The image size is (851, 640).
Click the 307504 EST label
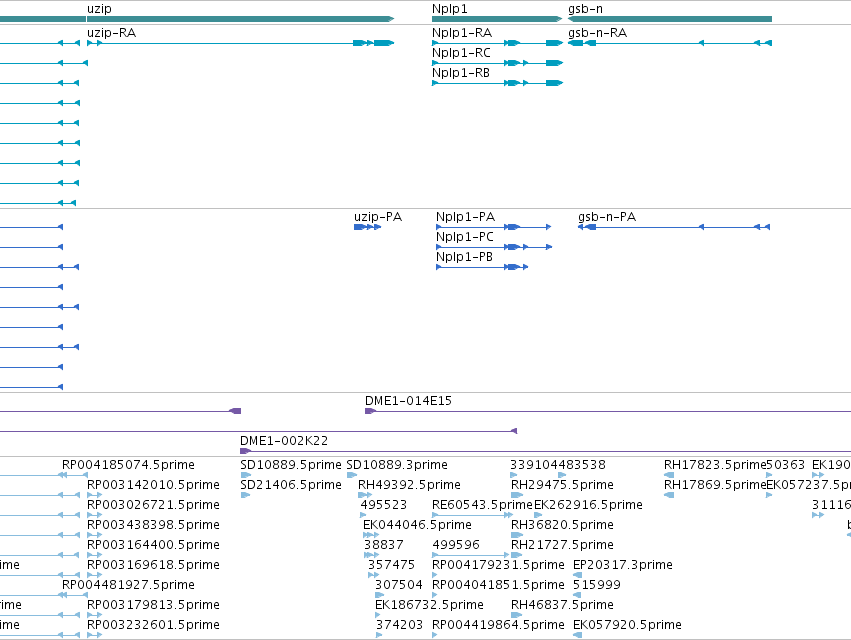point(399,585)
